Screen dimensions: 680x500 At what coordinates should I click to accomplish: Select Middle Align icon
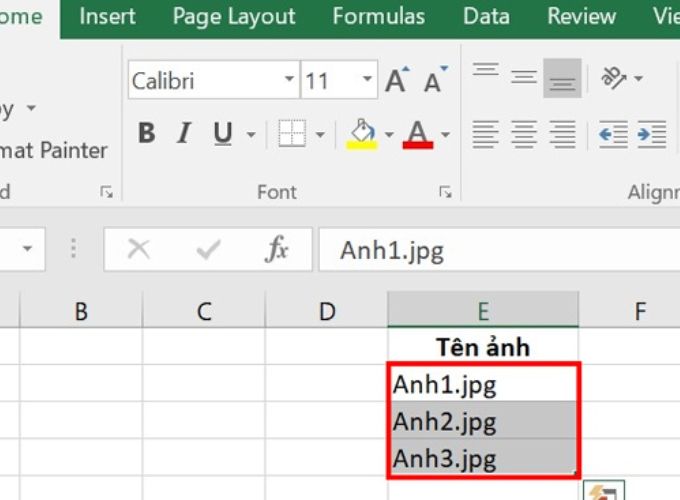pos(524,78)
